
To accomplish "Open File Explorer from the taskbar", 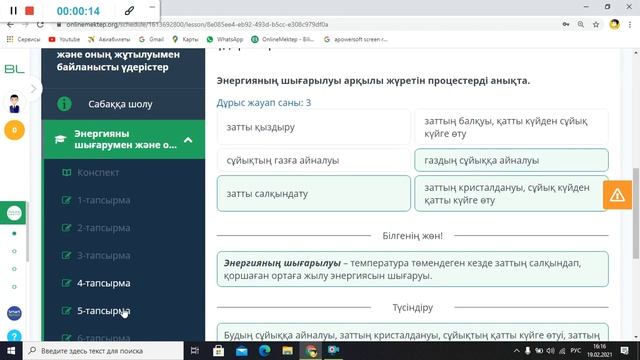I will pos(287,351).
